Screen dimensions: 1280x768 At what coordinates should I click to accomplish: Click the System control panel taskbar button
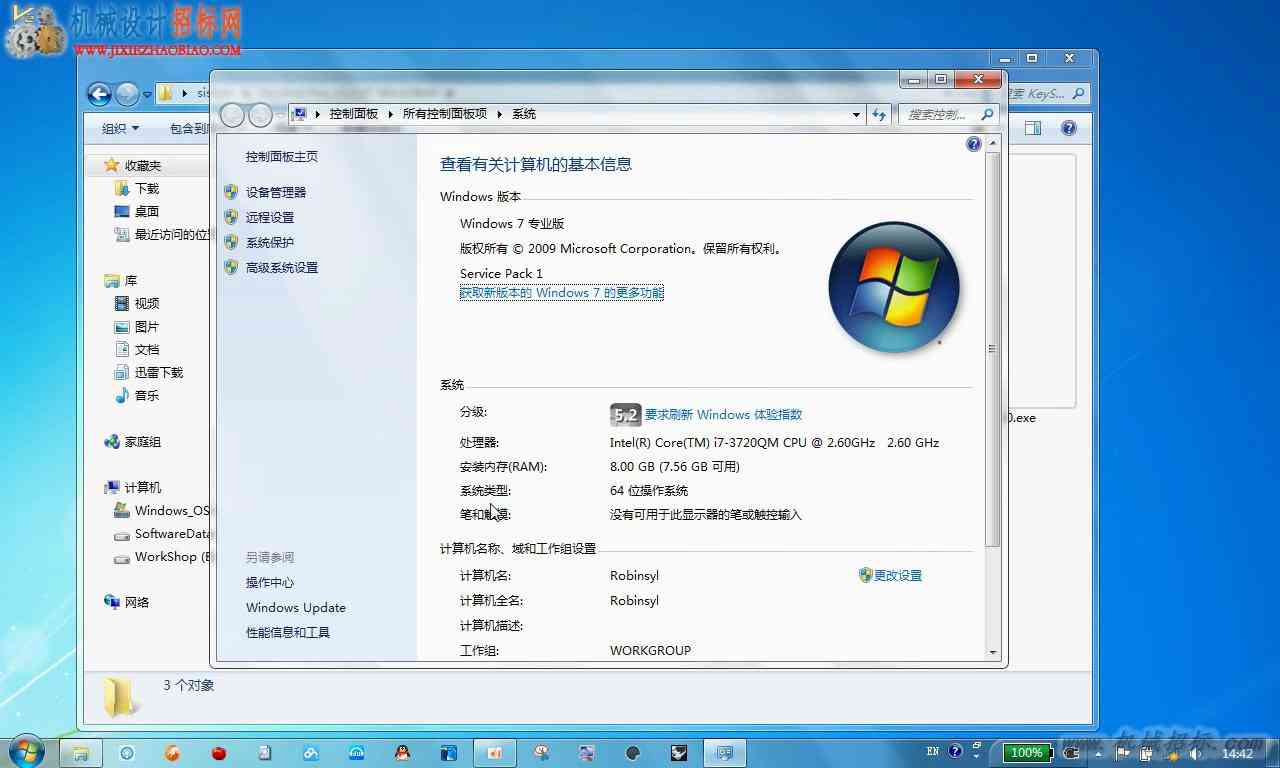pos(725,752)
